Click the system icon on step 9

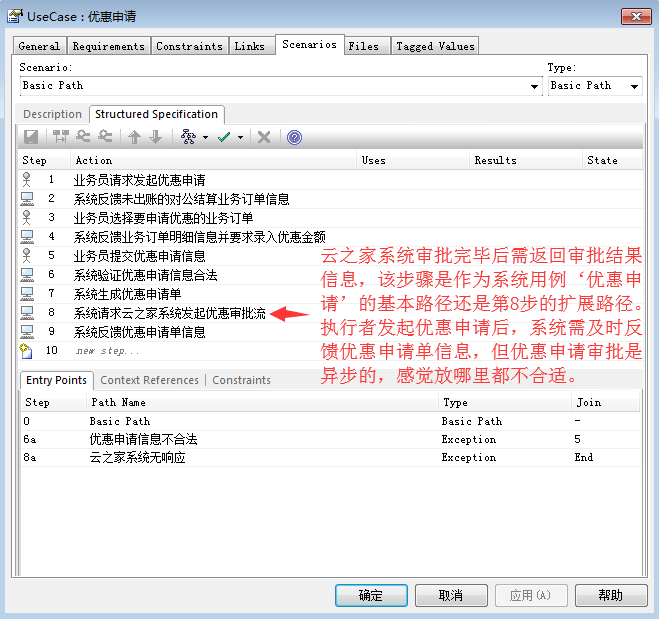coord(27,332)
